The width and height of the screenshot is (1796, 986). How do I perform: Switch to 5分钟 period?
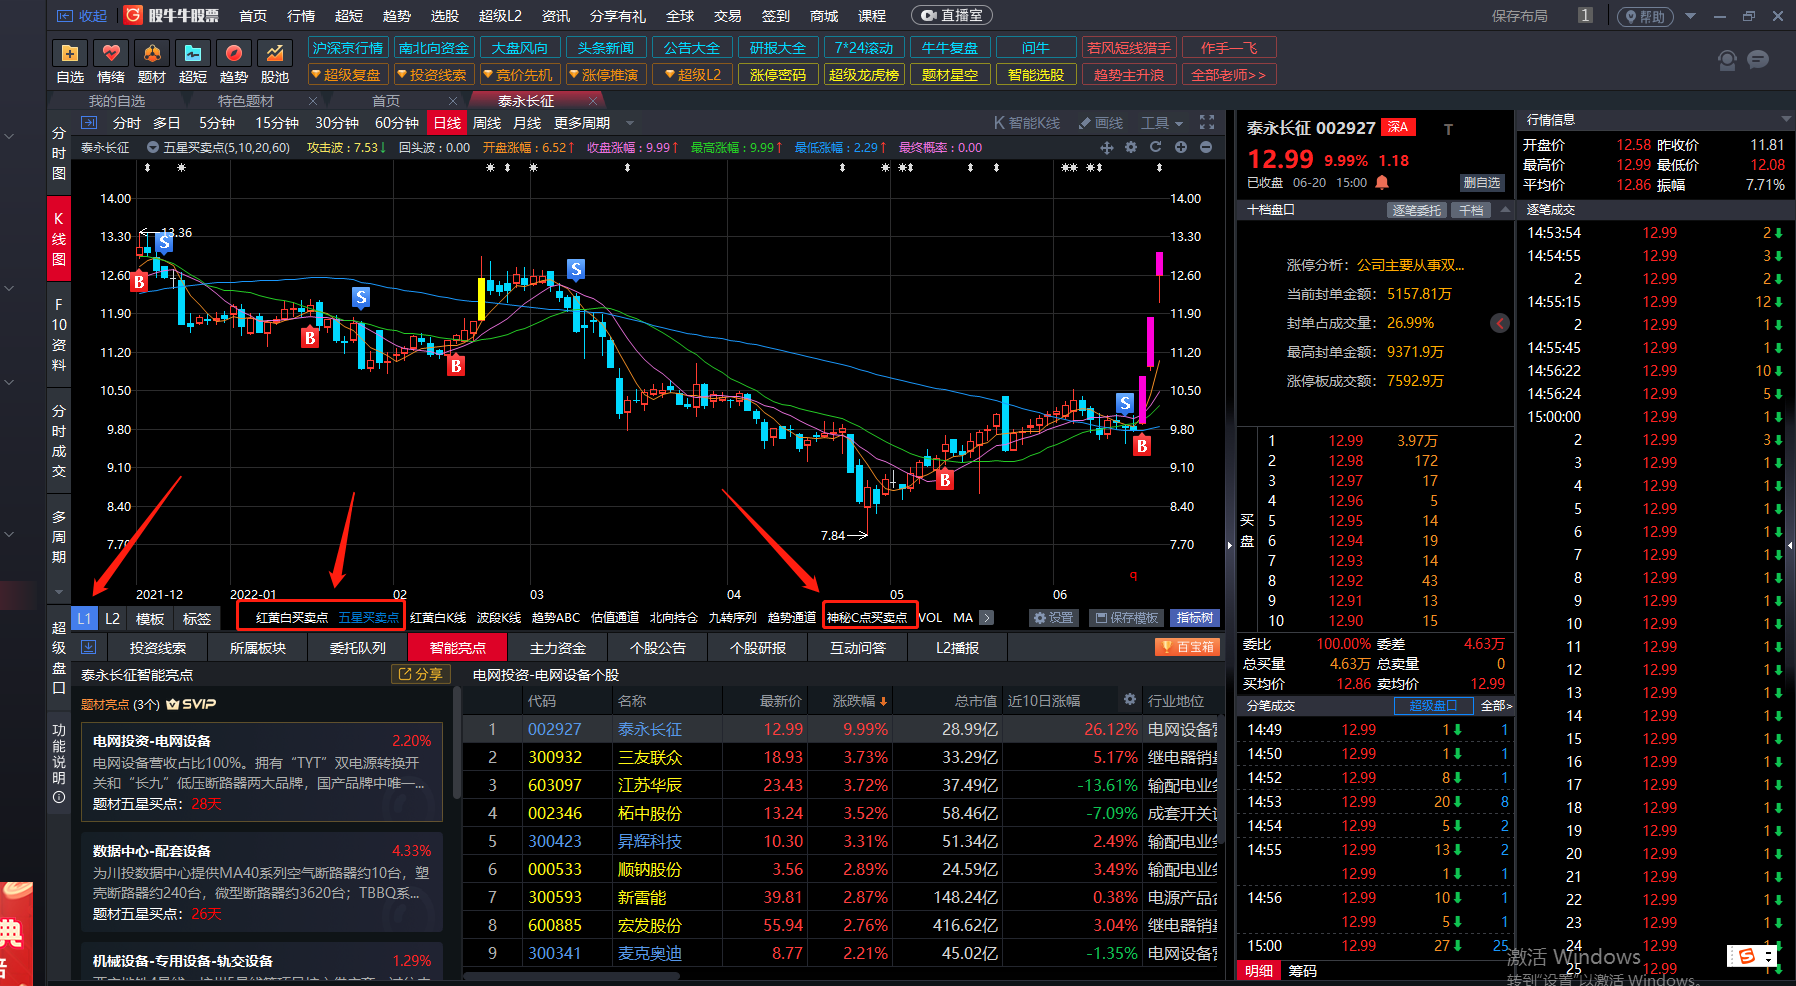click(x=217, y=123)
